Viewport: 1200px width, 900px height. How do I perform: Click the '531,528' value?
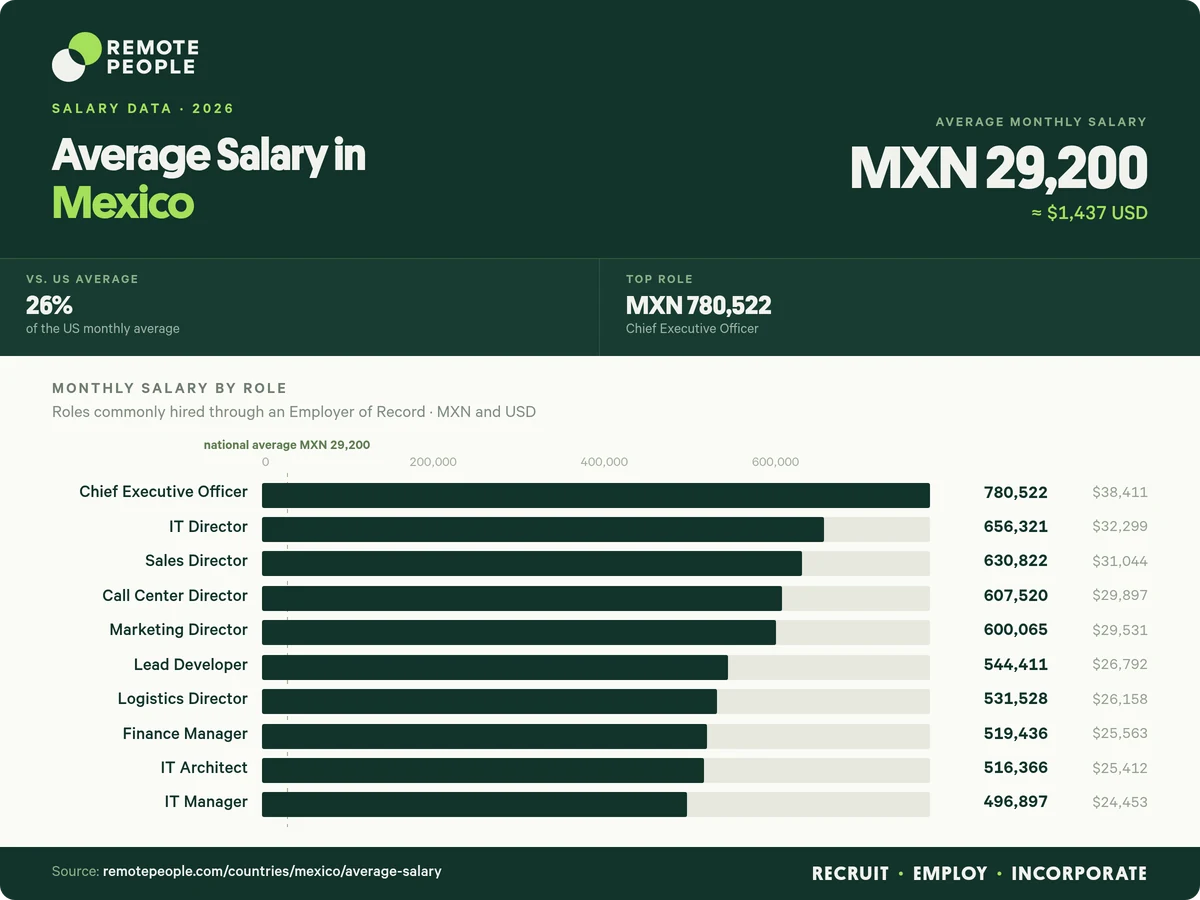coord(1016,698)
